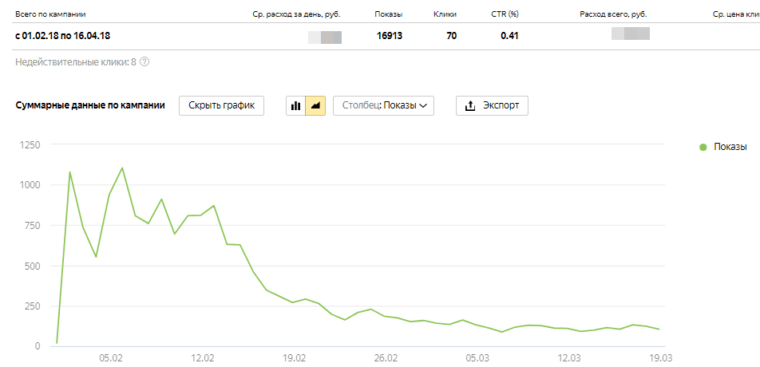Click the Клики column header
Viewport: 760px width, 367px height.
[444, 14]
